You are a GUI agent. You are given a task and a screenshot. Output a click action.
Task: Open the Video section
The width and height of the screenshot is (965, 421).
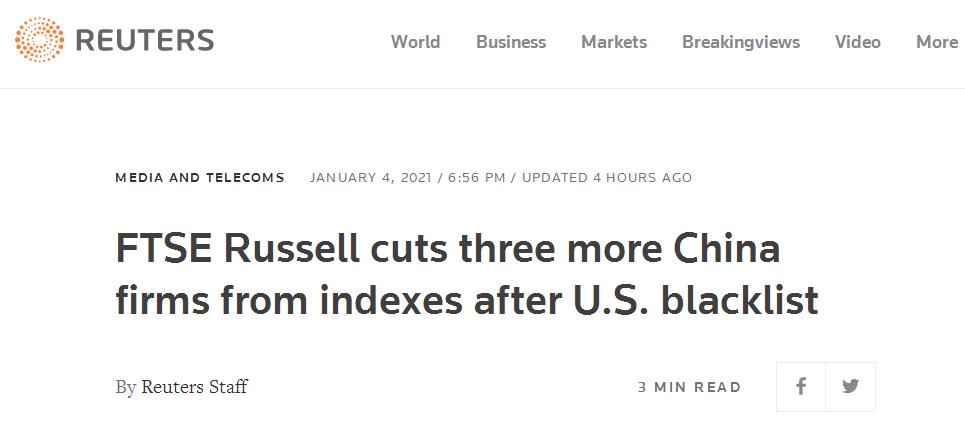pos(857,42)
